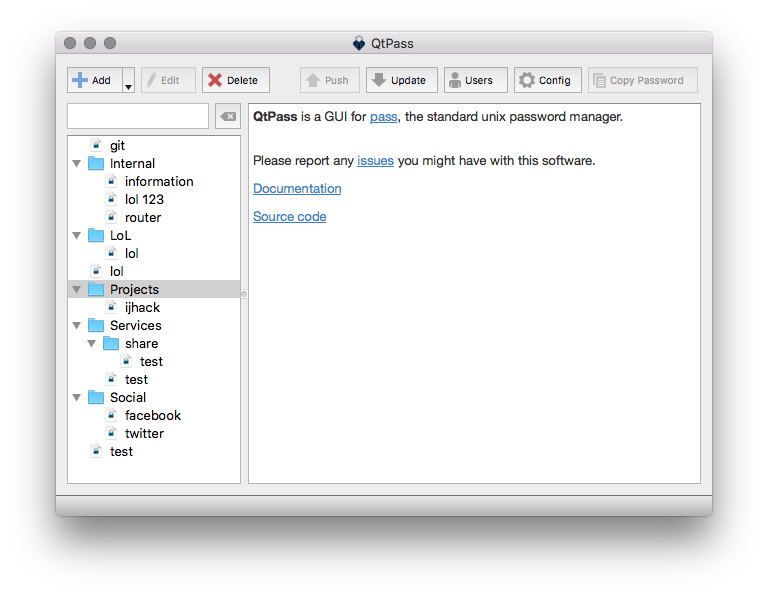Click the Update toolbar button
Image resolution: width=768 pixels, height=596 pixels.
tap(401, 80)
